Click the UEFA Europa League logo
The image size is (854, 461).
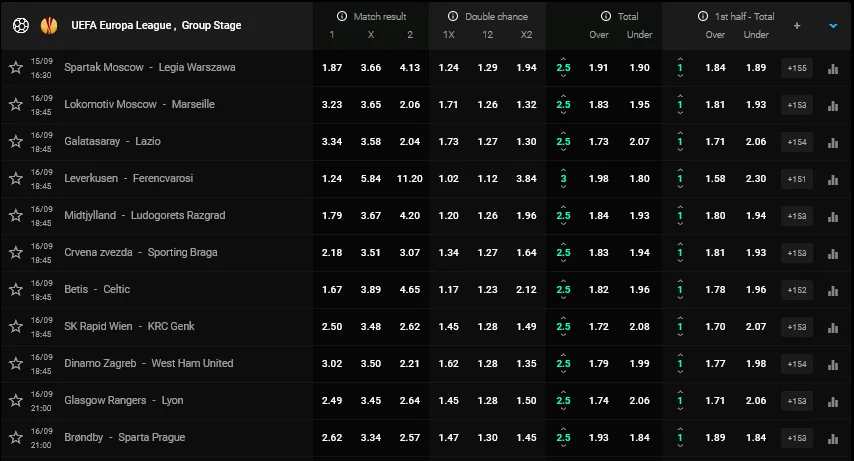[x=48, y=25]
